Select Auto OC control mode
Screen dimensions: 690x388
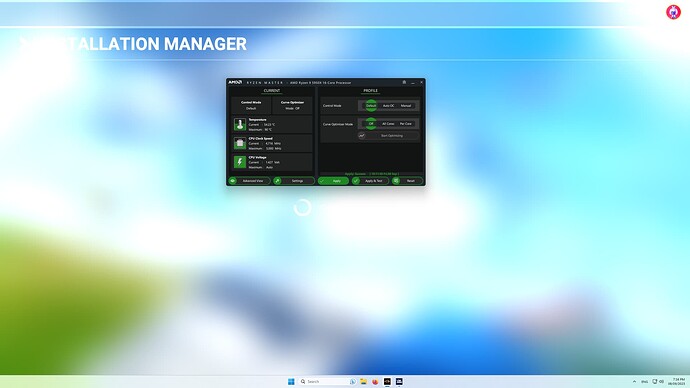[x=388, y=106]
